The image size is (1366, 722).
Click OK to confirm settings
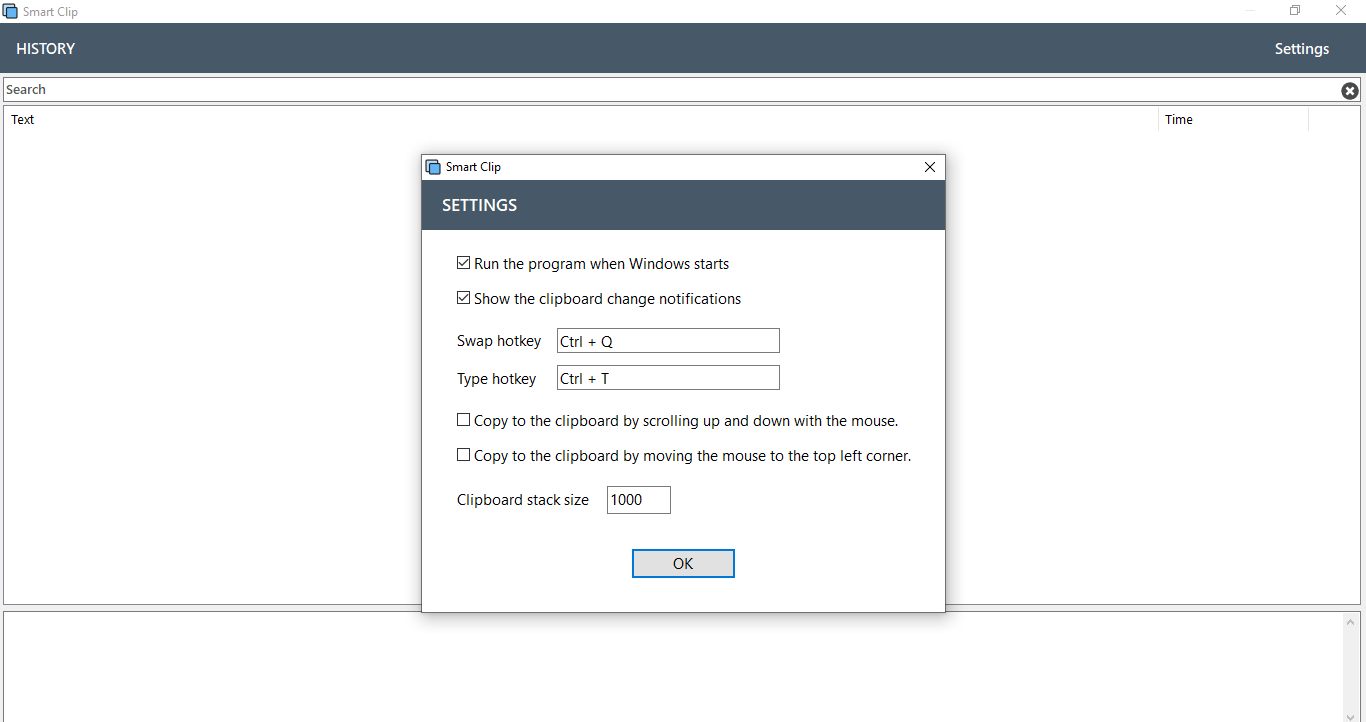[x=683, y=564]
